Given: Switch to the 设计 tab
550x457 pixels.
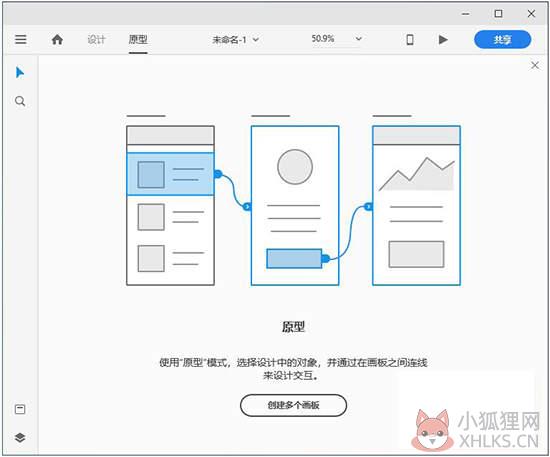Looking at the screenshot, I should (96, 40).
